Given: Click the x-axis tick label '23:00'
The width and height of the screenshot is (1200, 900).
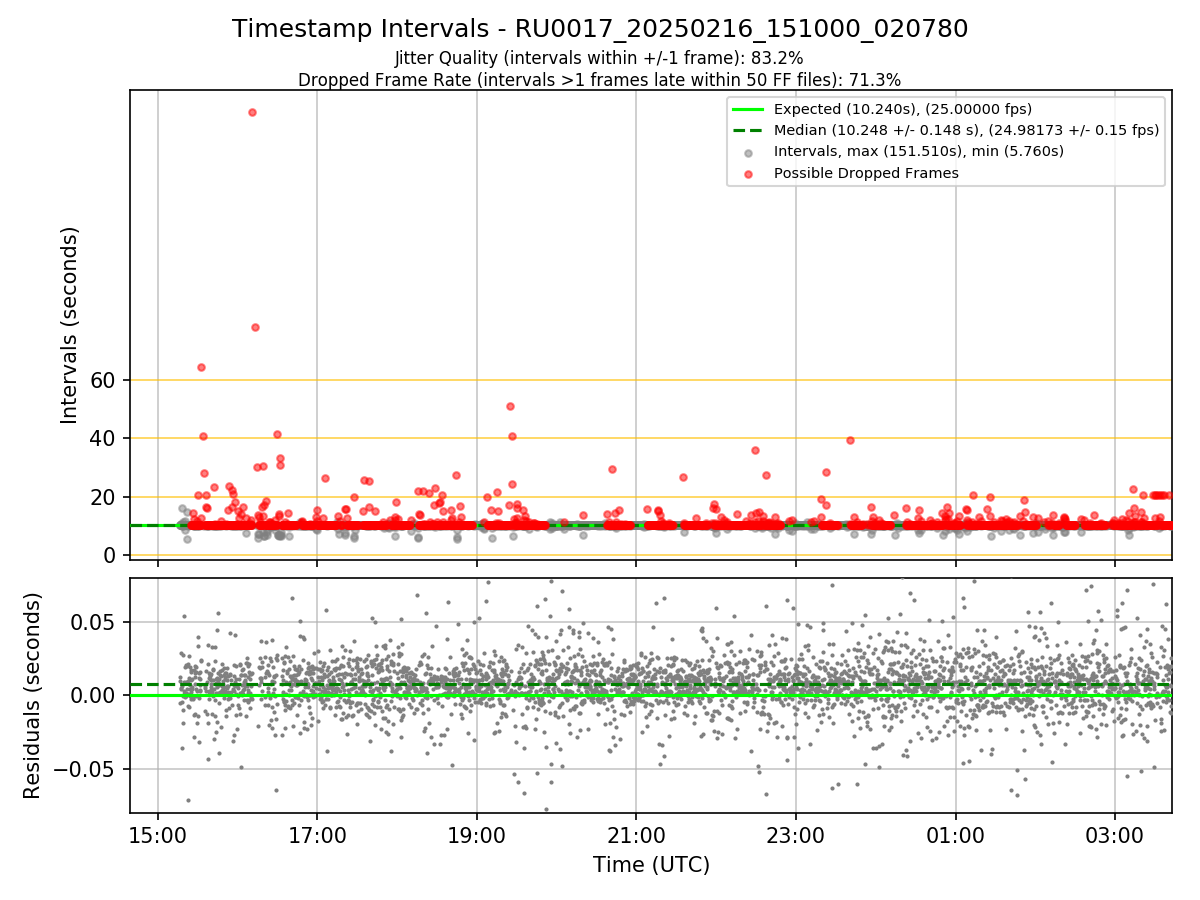Looking at the screenshot, I should (796, 835).
